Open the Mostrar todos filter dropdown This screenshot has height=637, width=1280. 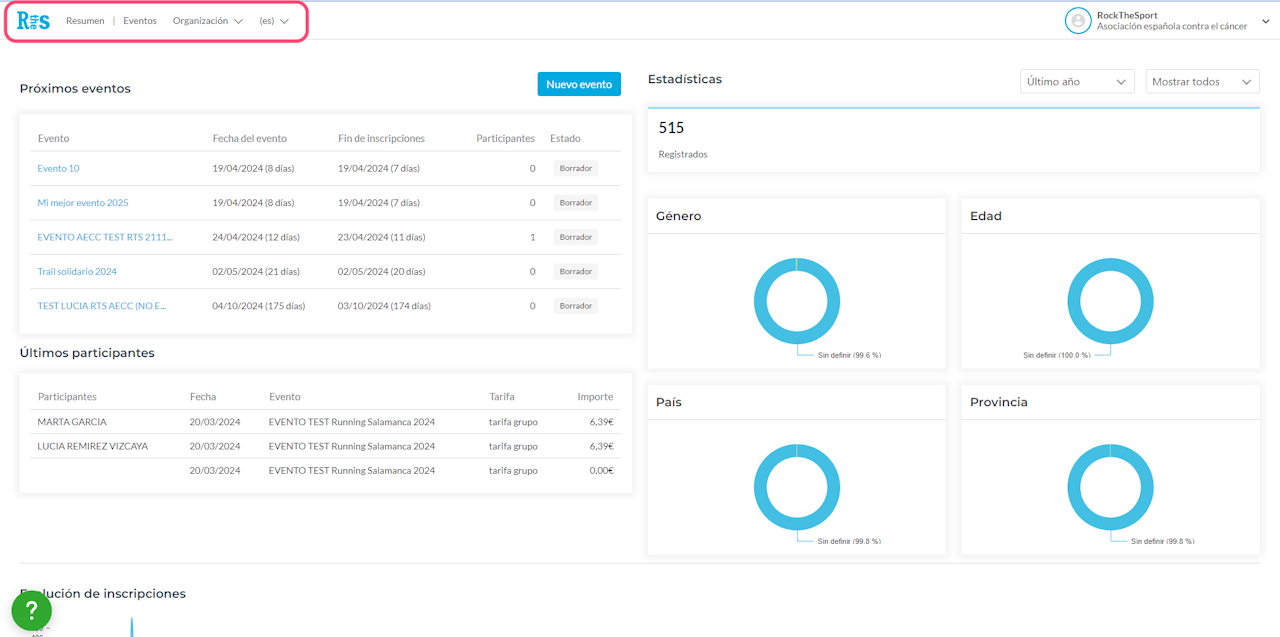click(1201, 82)
